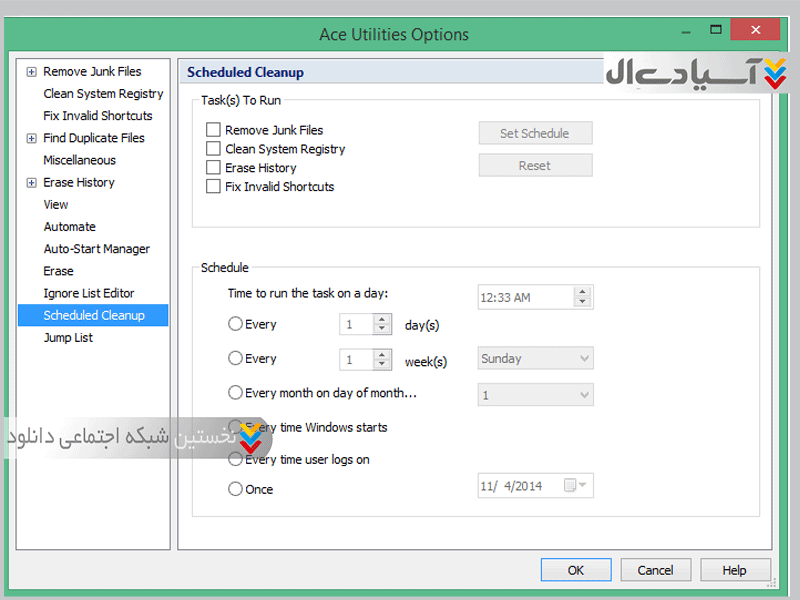This screenshot has height=600, width=800.
Task: Increase the weeks interval spinner value
Action: (x=381, y=354)
